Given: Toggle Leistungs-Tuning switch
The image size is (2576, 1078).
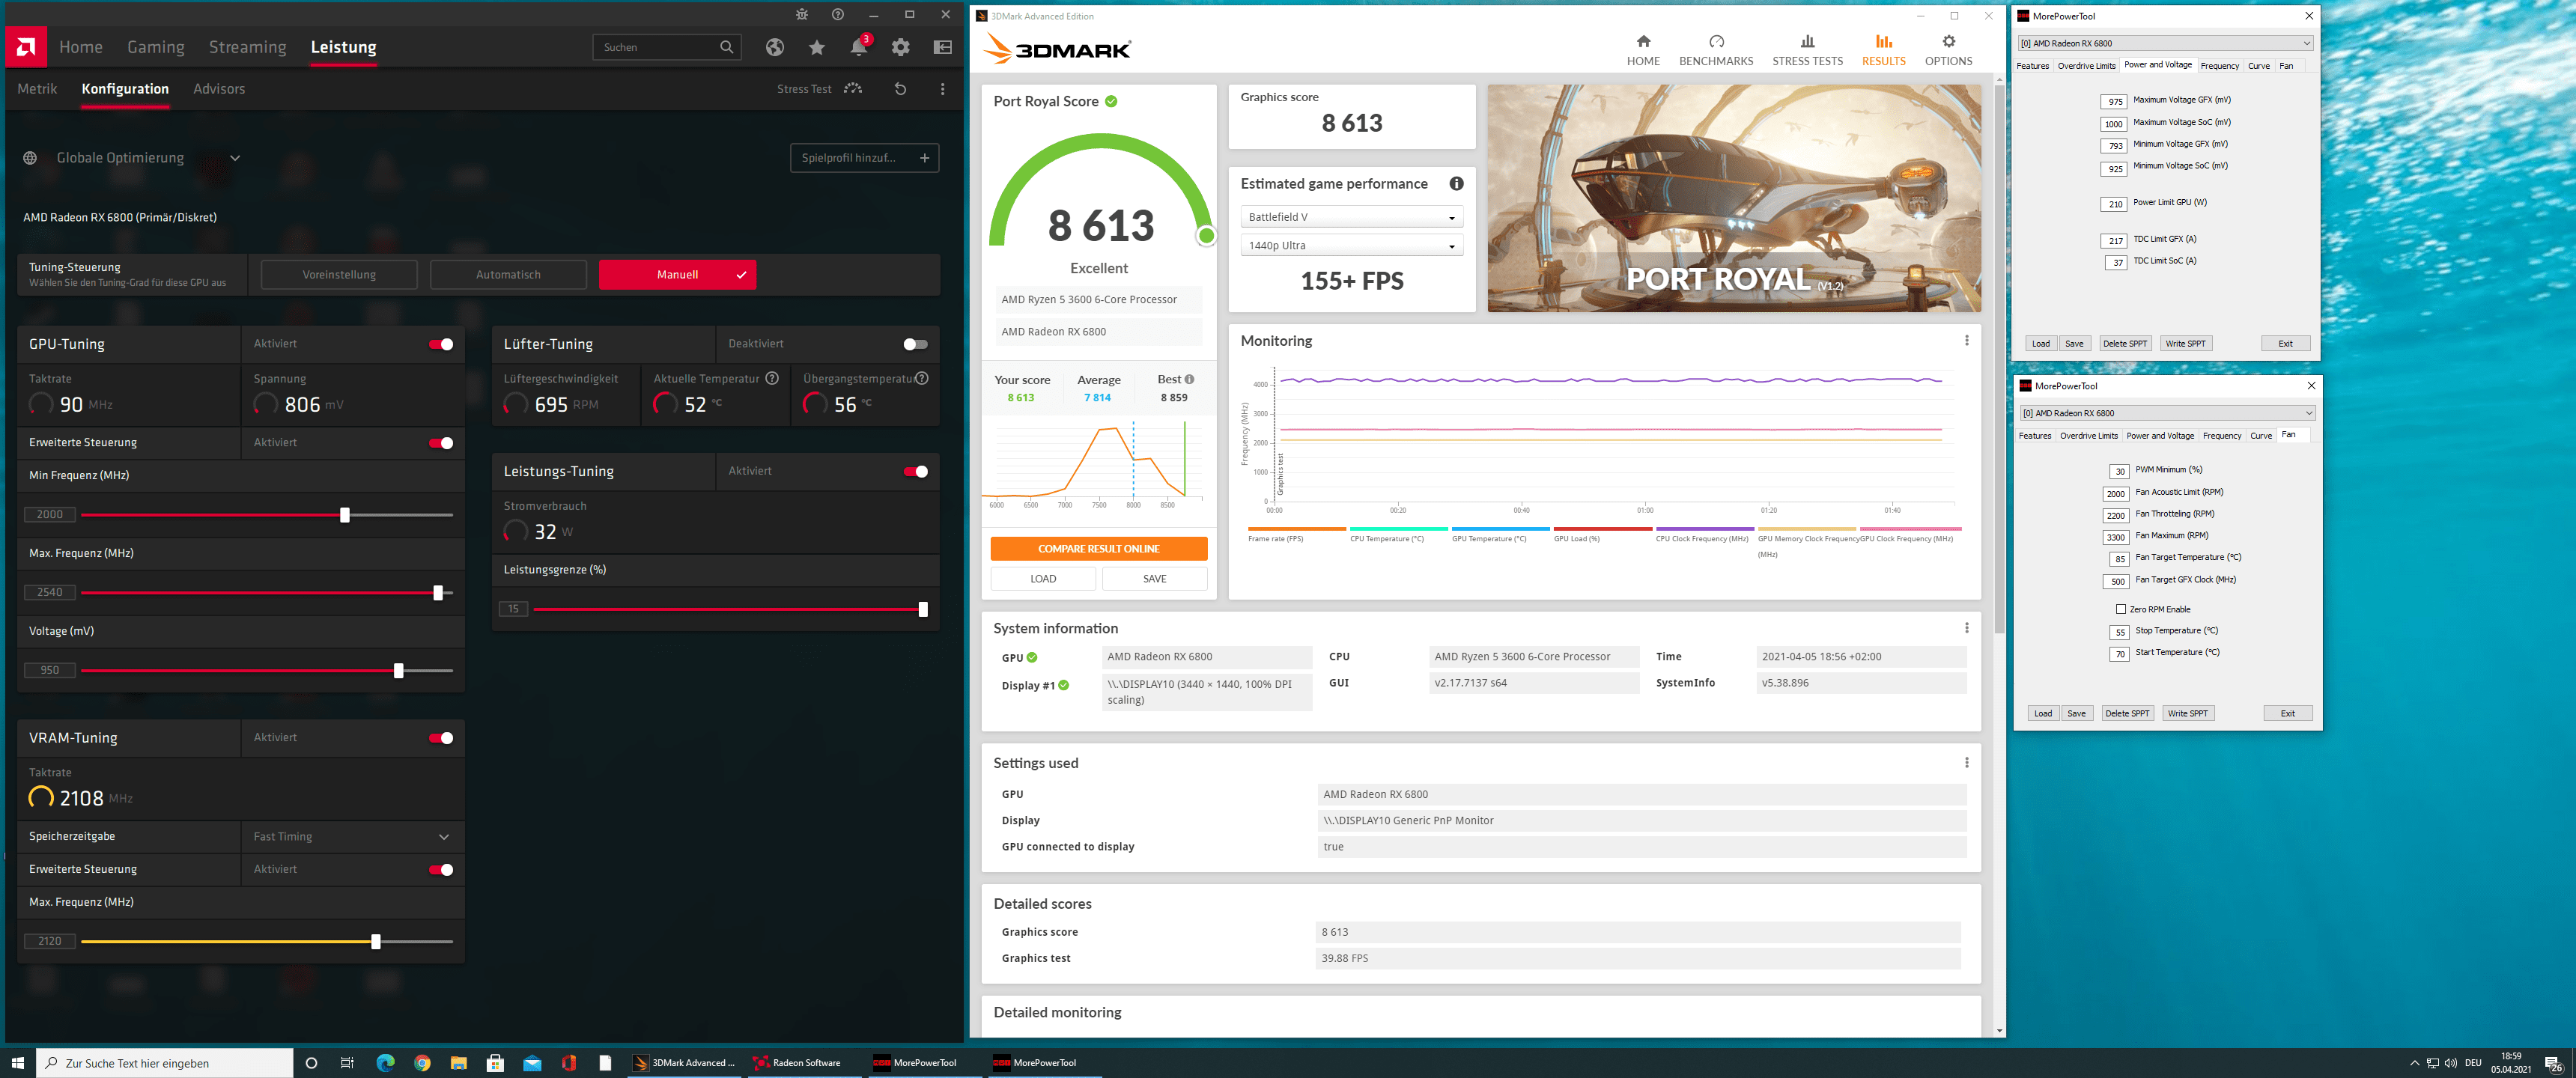Looking at the screenshot, I should coord(915,472).
